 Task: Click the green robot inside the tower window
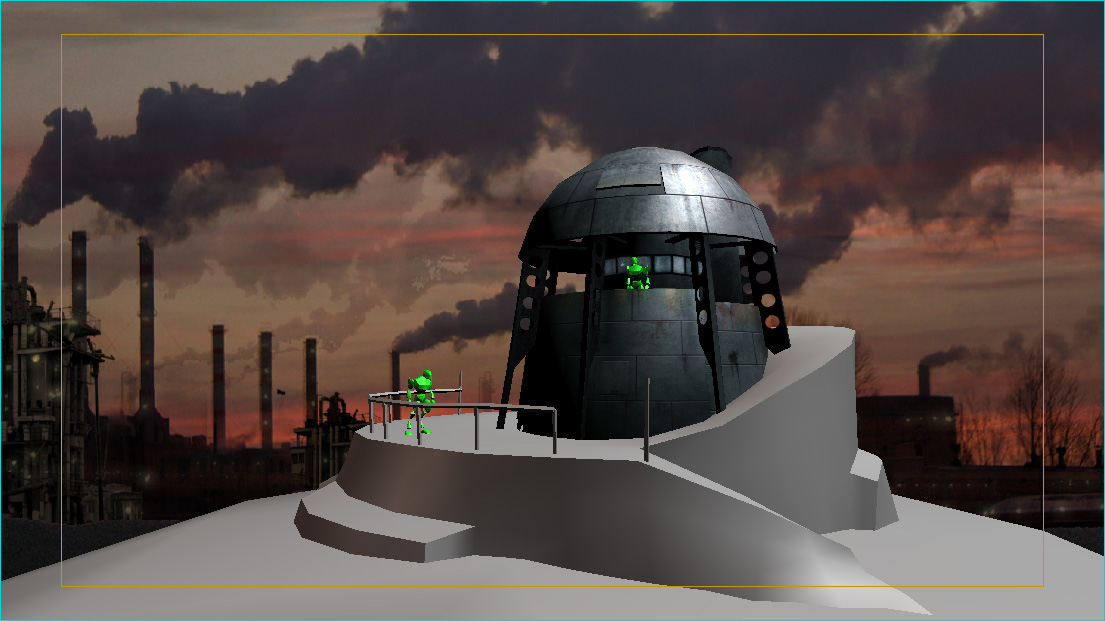(634, 274)
